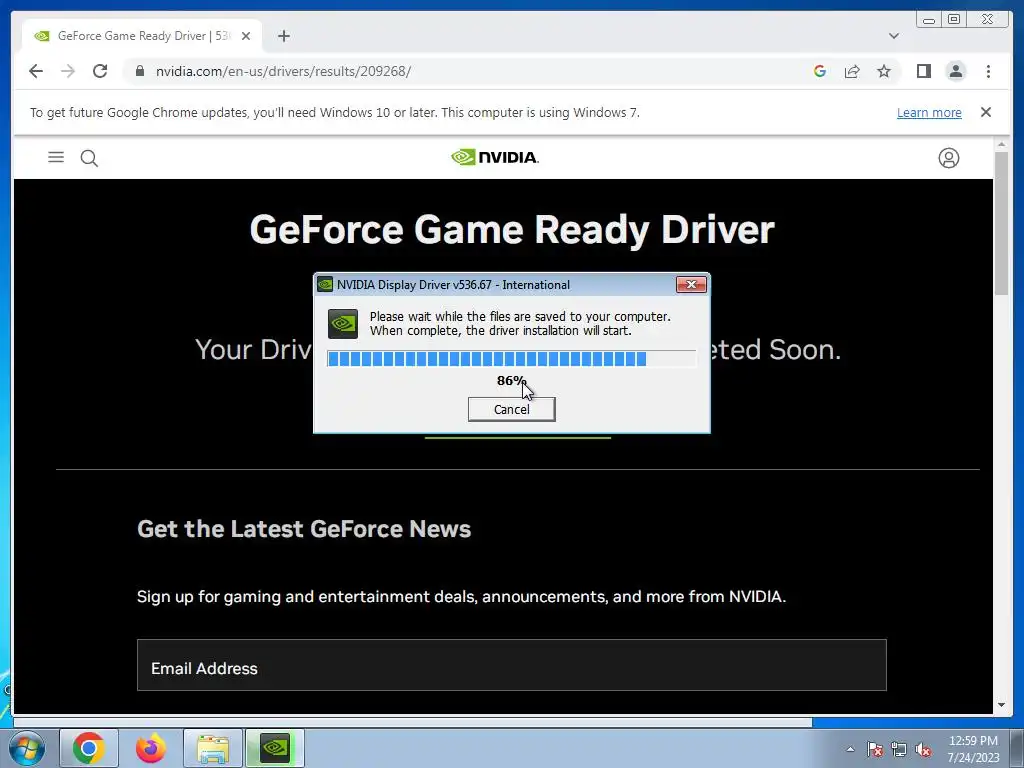This screenshot has height=768, width=1024.
Task: Click the 86% progress text
Action: (511, 381)
